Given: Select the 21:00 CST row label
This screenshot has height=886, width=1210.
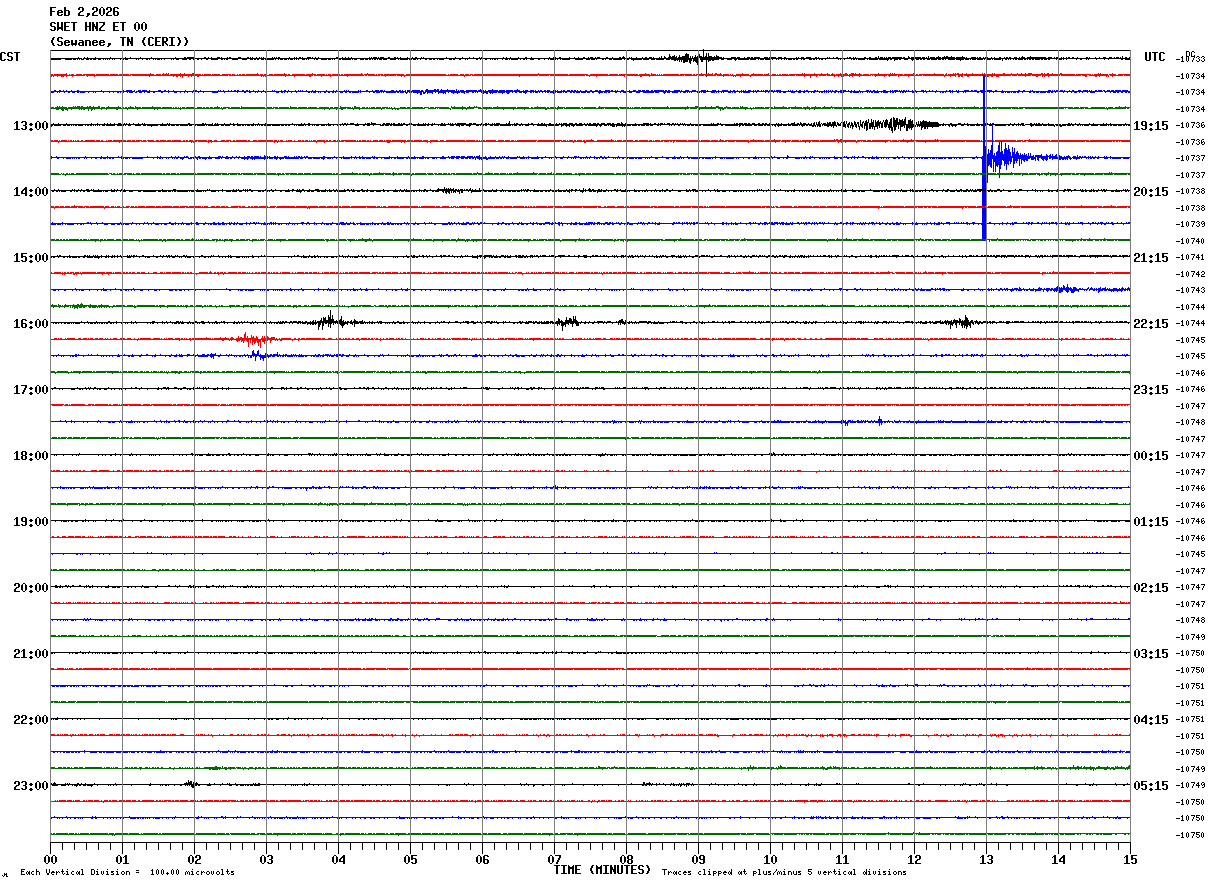Looking at the screenshot, I should tap(30, 654).
